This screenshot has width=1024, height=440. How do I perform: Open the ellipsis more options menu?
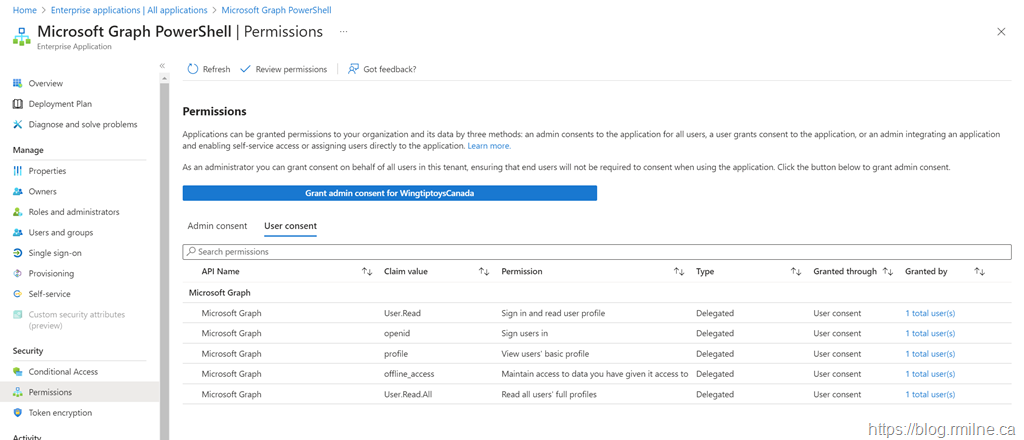pyautogui.click(x=343, y=32)
